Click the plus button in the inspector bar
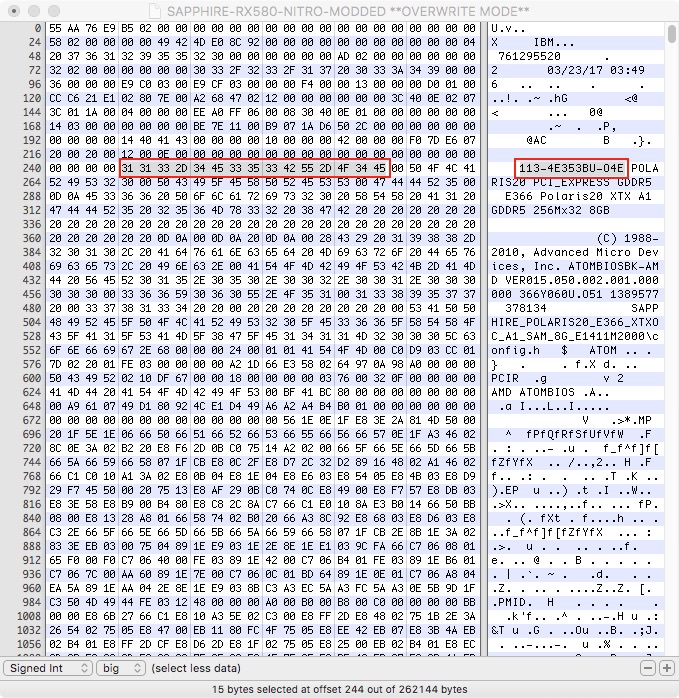679x698 pixels. (667, 668)
